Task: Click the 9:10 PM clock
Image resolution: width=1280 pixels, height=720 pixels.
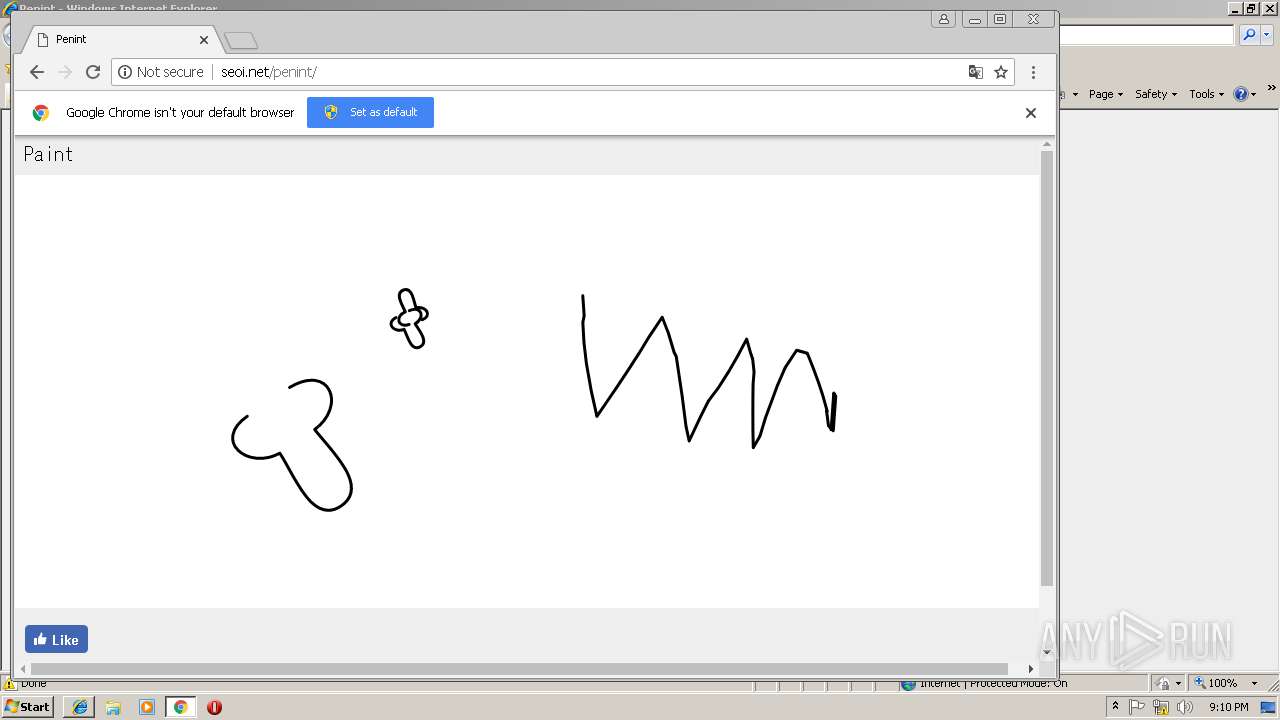Action: point(1229,707)
